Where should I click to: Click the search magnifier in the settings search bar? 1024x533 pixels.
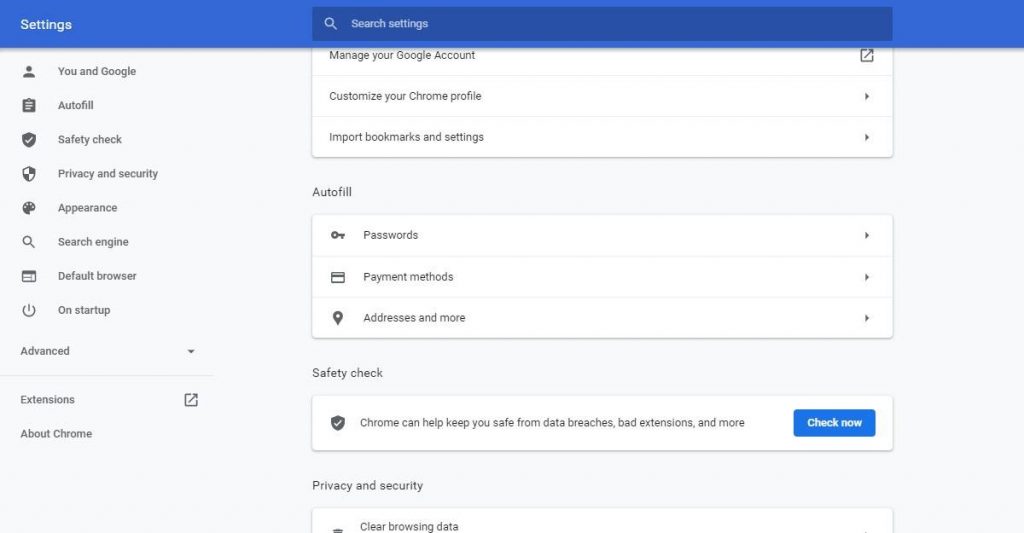pos(331,24)
